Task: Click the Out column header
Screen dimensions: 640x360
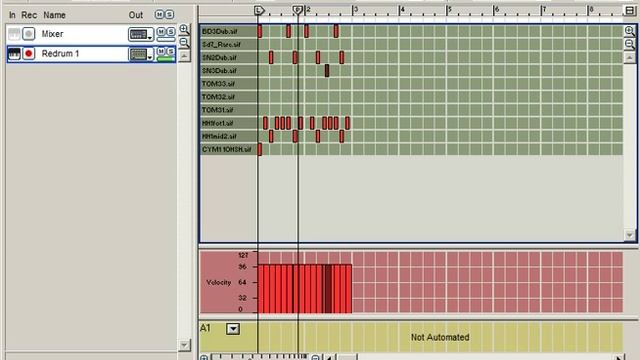Action: [x=136, y=15]
